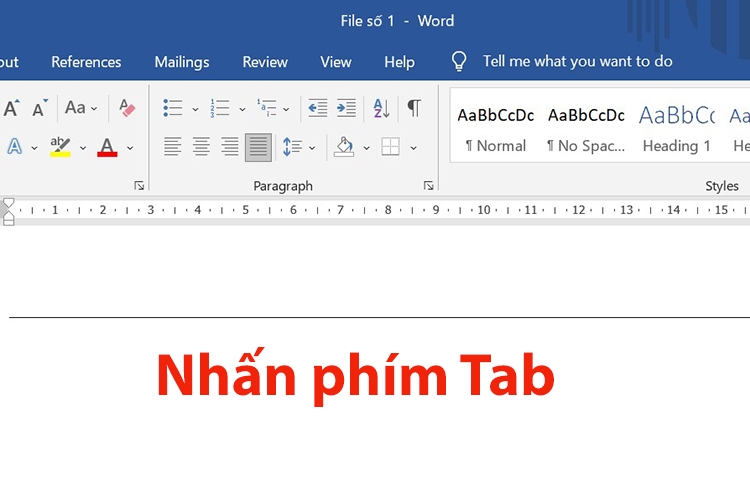This screenshot has height=500, width=750.
Task: Open the Review tab
Action: pyautogui.click(x=265, y=62)
